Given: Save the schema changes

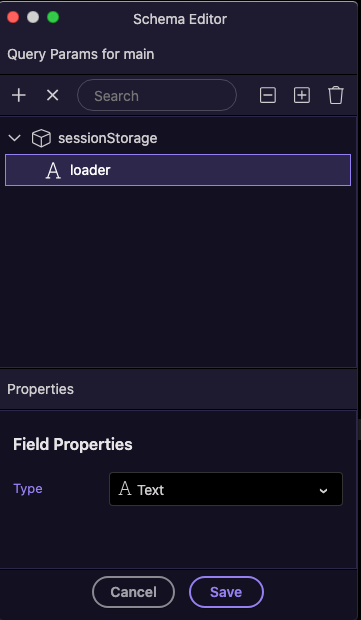Looking at the screenshot, I should pos(226,592).
